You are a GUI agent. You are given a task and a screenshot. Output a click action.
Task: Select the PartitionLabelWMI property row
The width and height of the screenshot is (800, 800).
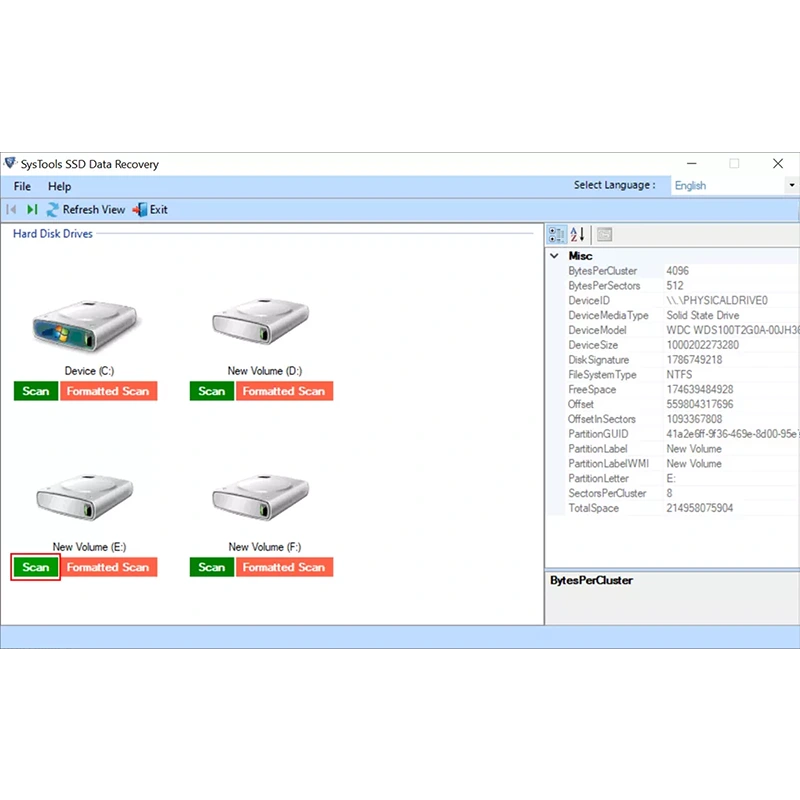point(683,463)
